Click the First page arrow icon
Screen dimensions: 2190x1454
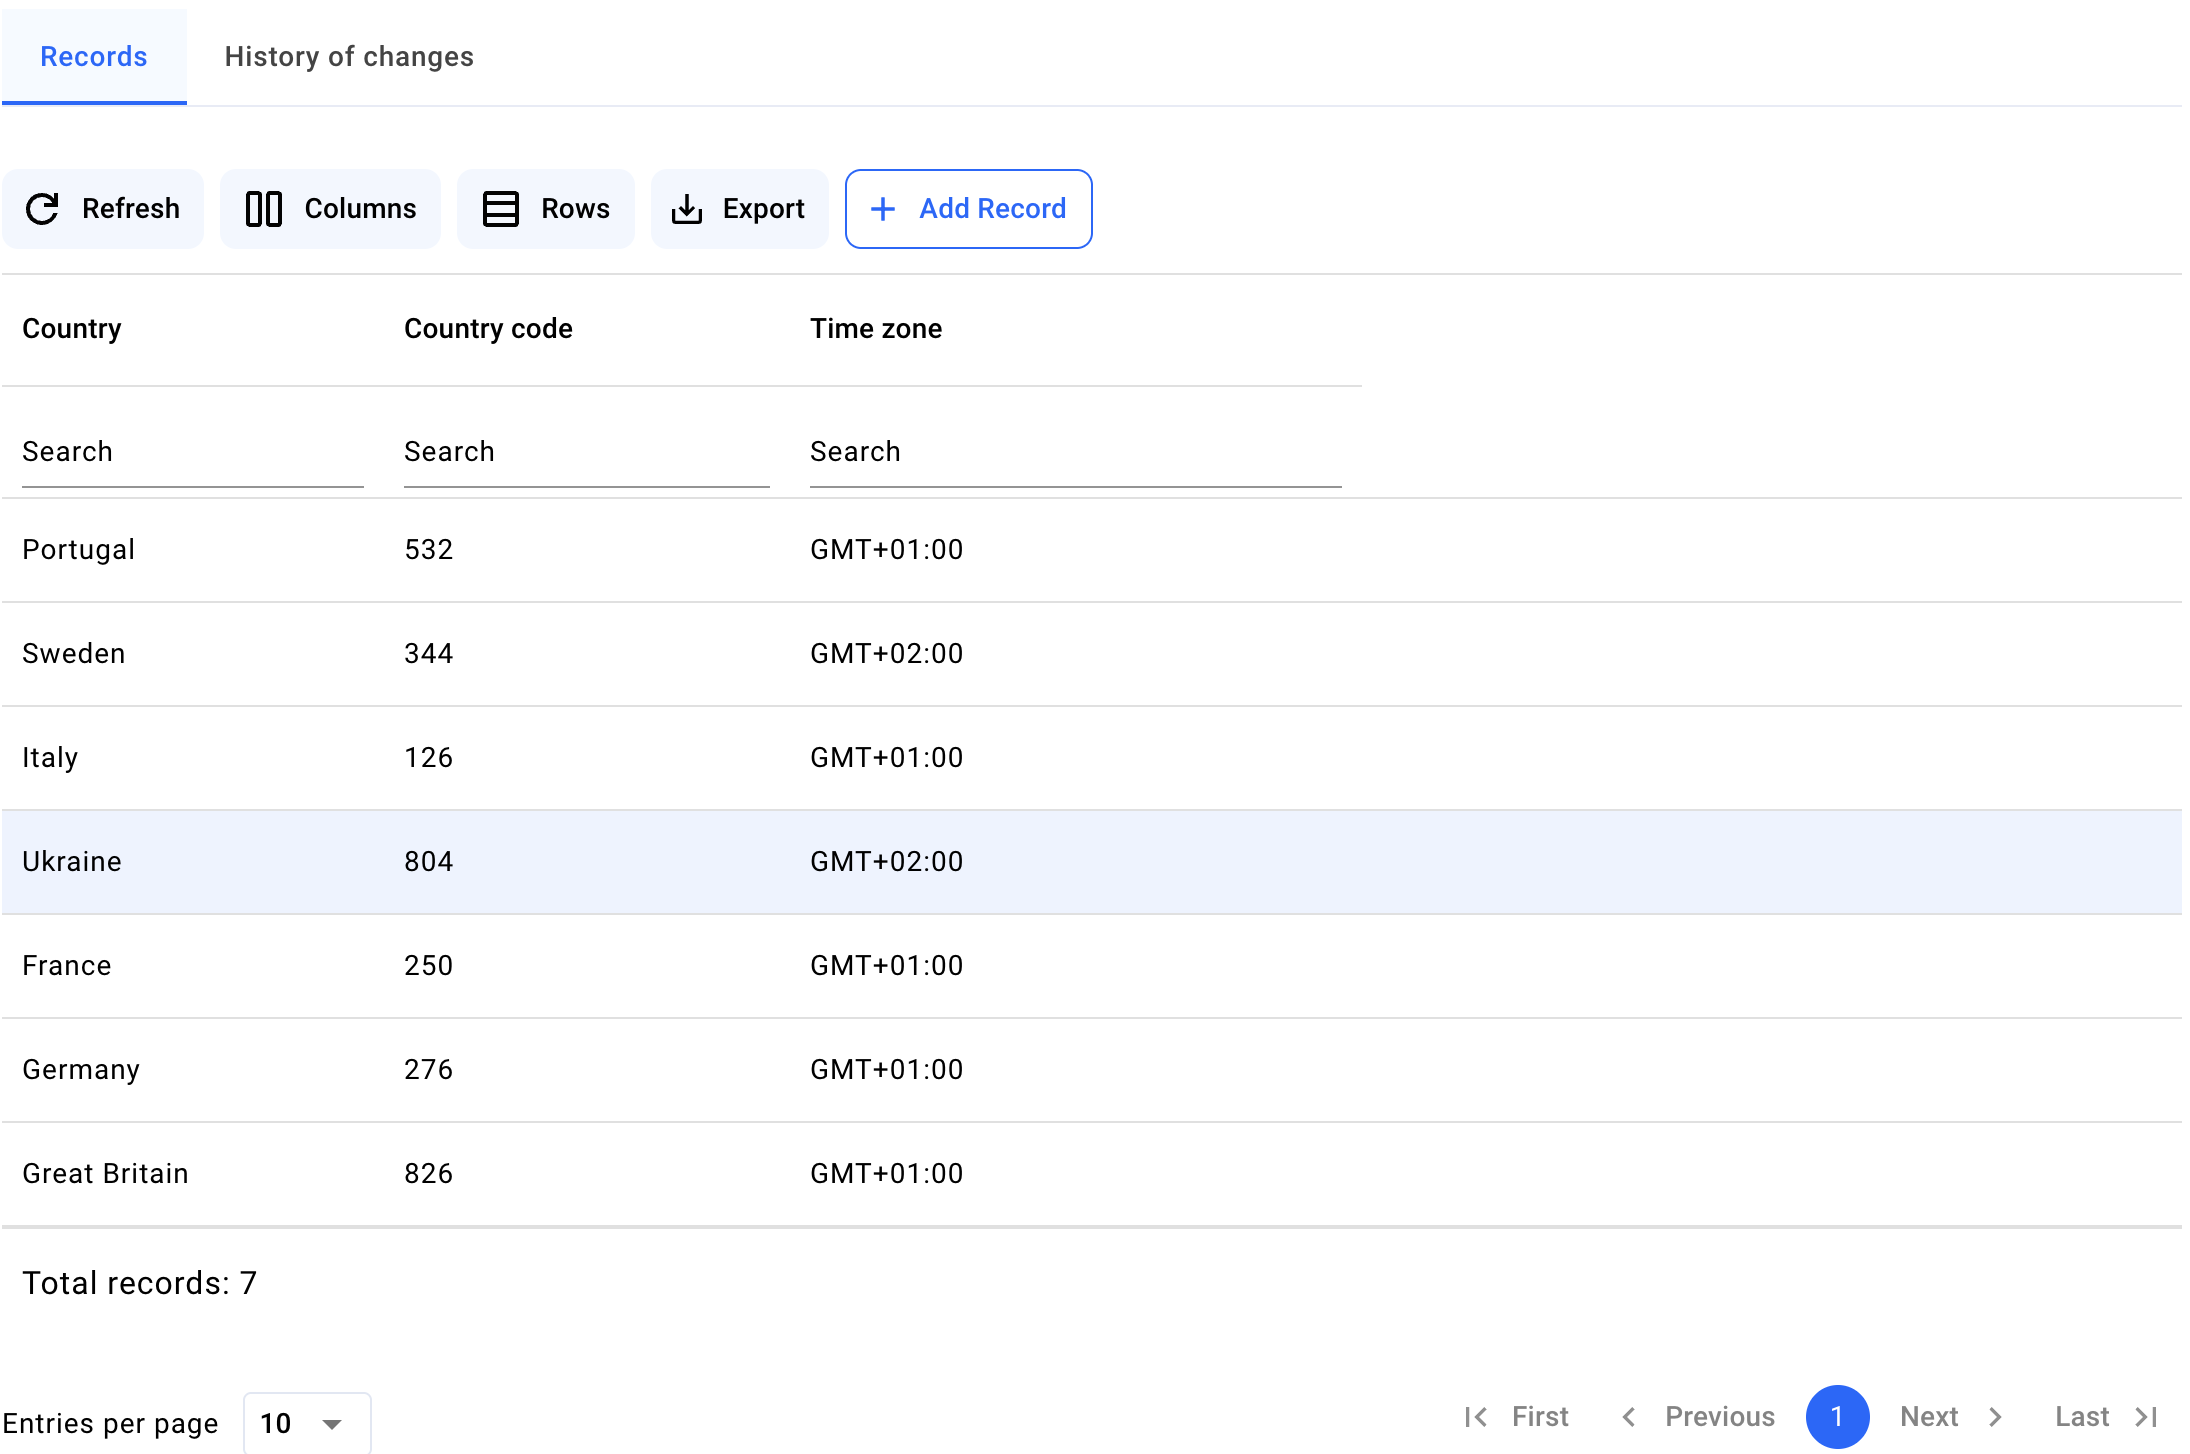pyautogui.click(x=1476, y=1417)
